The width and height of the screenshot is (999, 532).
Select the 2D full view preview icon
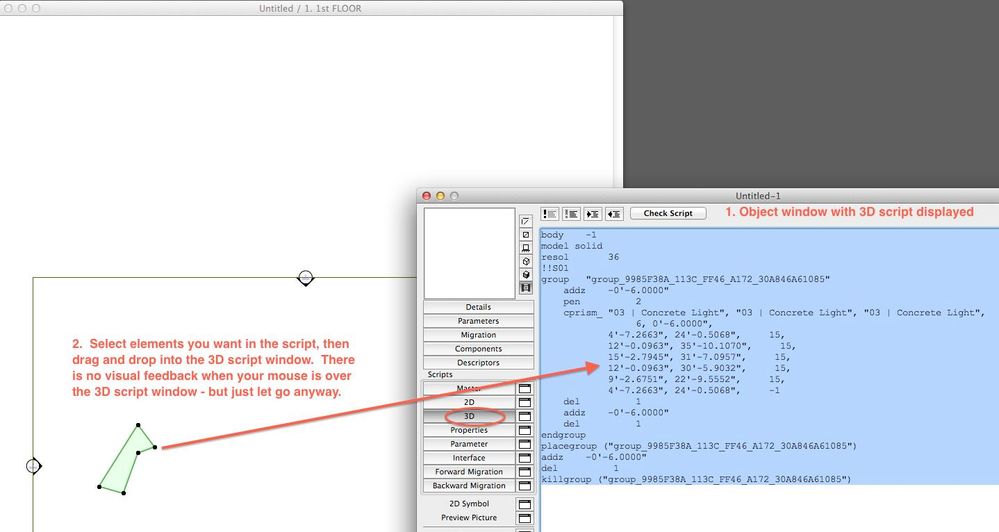(526, 234)
